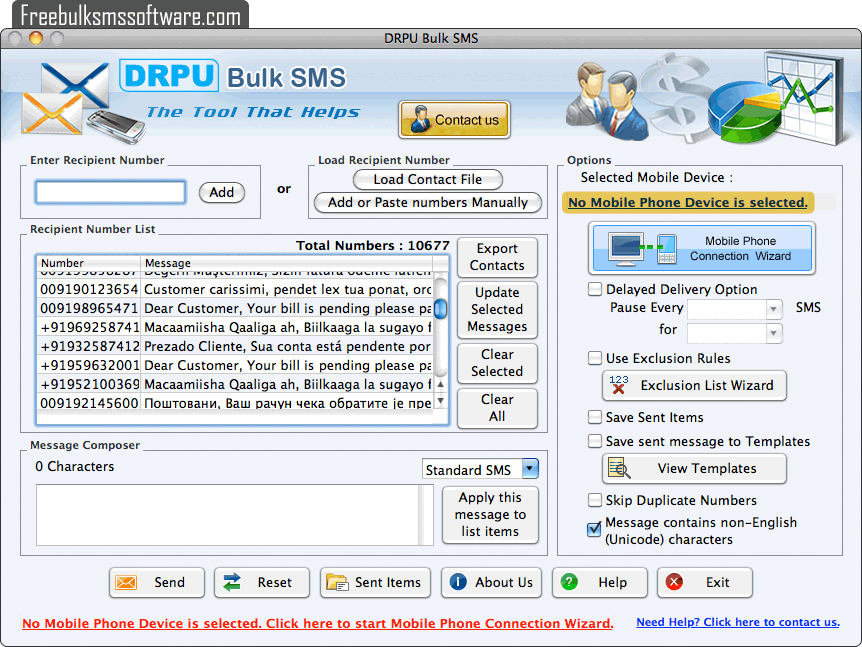Select row with number +91959632001

(235, 366)
